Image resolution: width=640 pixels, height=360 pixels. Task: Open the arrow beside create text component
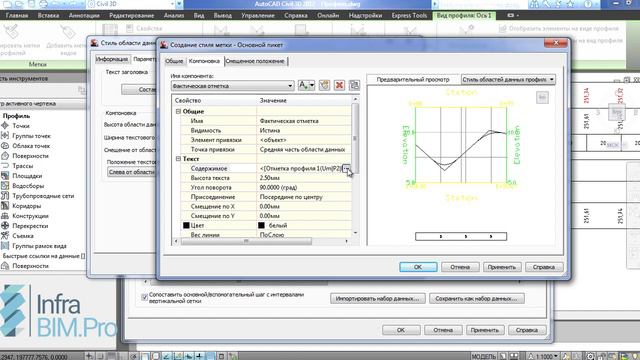[312, 85]
